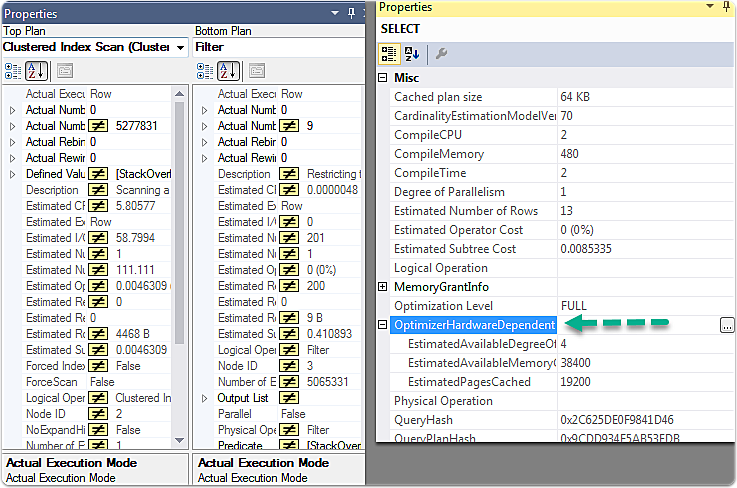Click ellipsis button for OptimizerHardwareDependent
This screenshot has width=737, height=488.
pos(727,325)
